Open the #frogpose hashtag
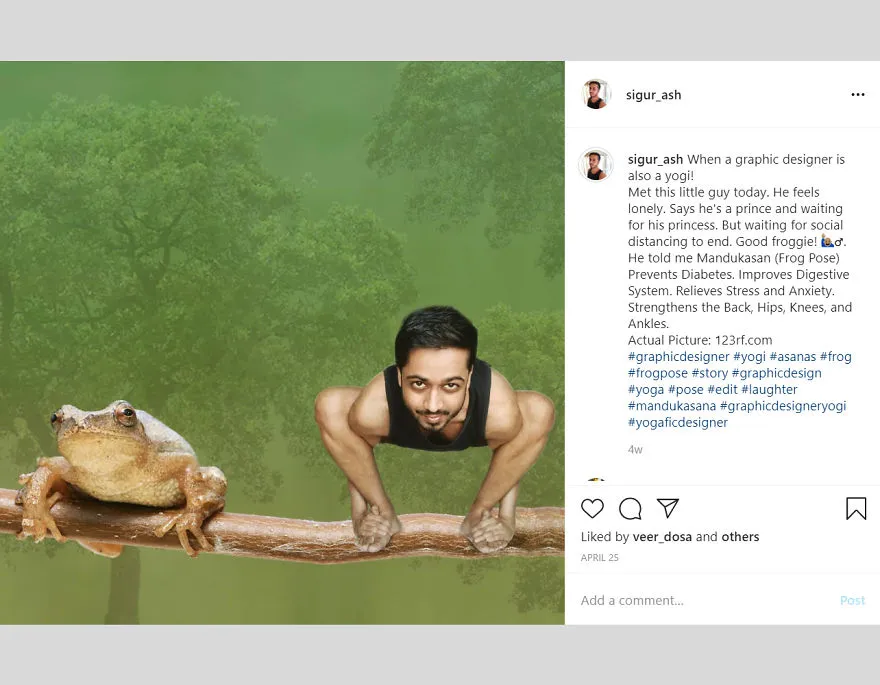Viewport: 880px width, 685px height. (657, 373)
